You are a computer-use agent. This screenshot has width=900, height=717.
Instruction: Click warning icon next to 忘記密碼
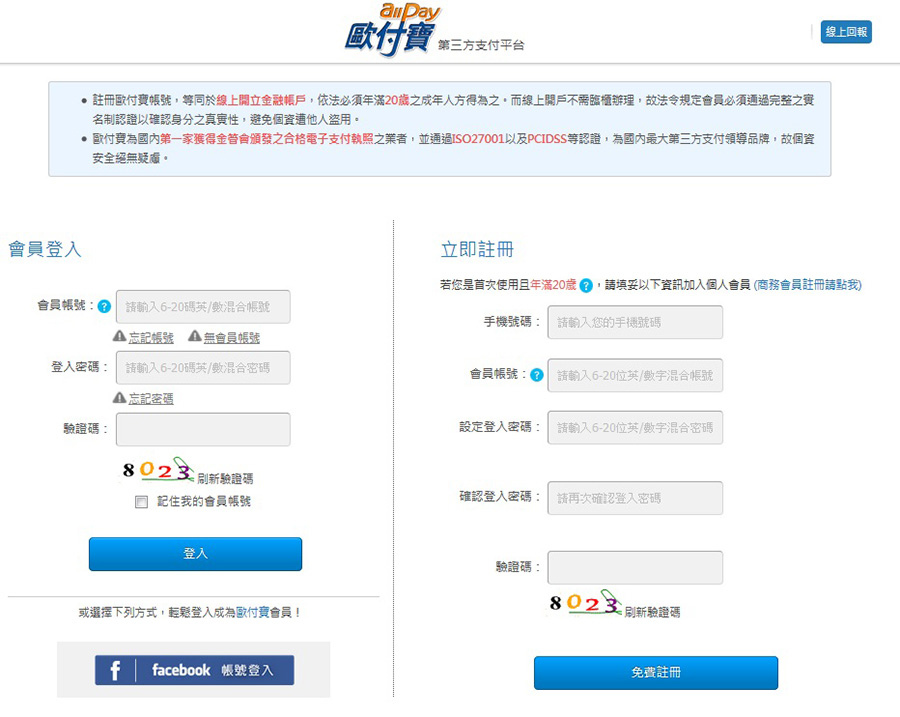point(119,397)
